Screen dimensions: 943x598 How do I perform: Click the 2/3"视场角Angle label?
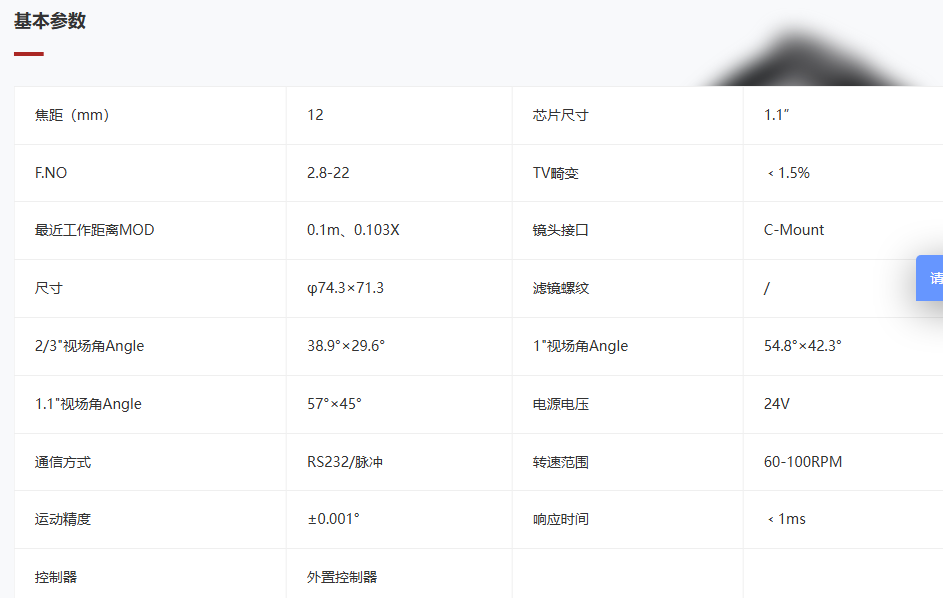(x=90, y=346)
